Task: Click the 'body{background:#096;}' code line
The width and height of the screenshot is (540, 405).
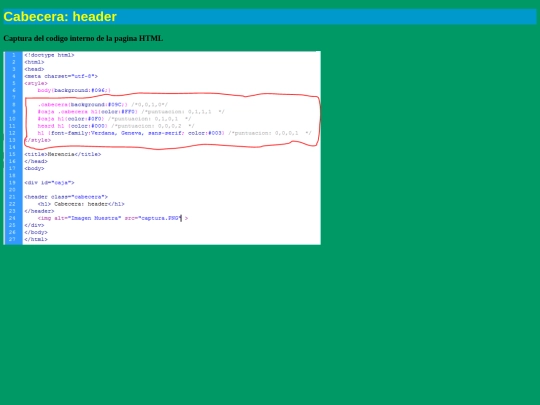Action: (x=74, y=90)
